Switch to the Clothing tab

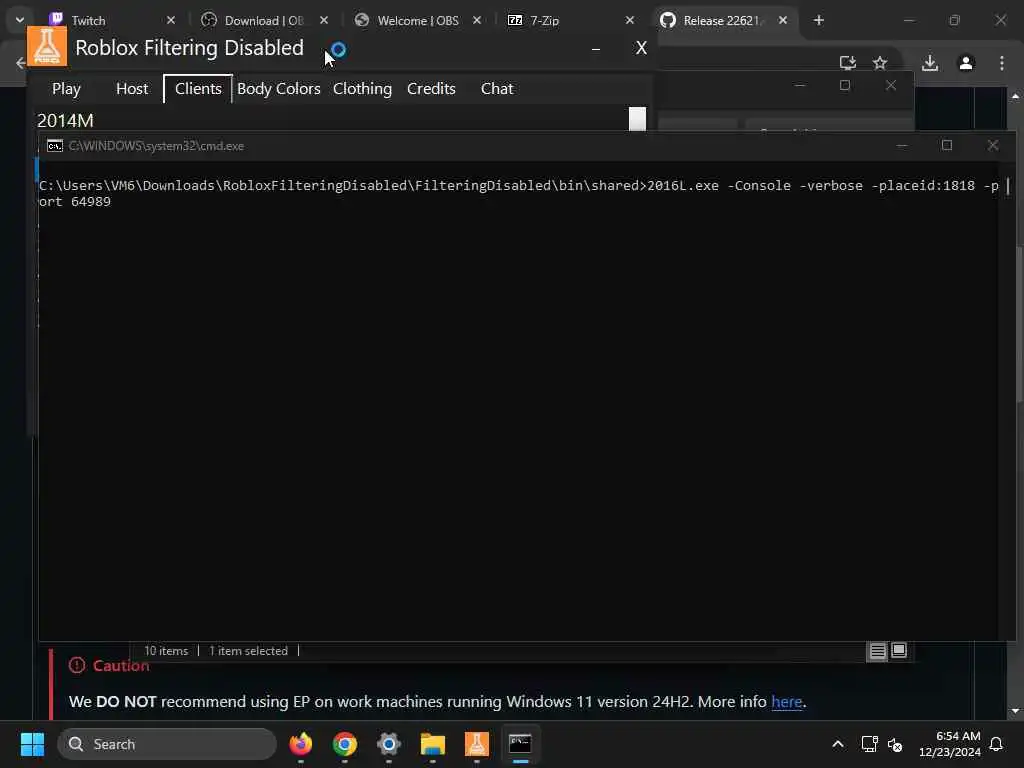[x=362, y=88]
